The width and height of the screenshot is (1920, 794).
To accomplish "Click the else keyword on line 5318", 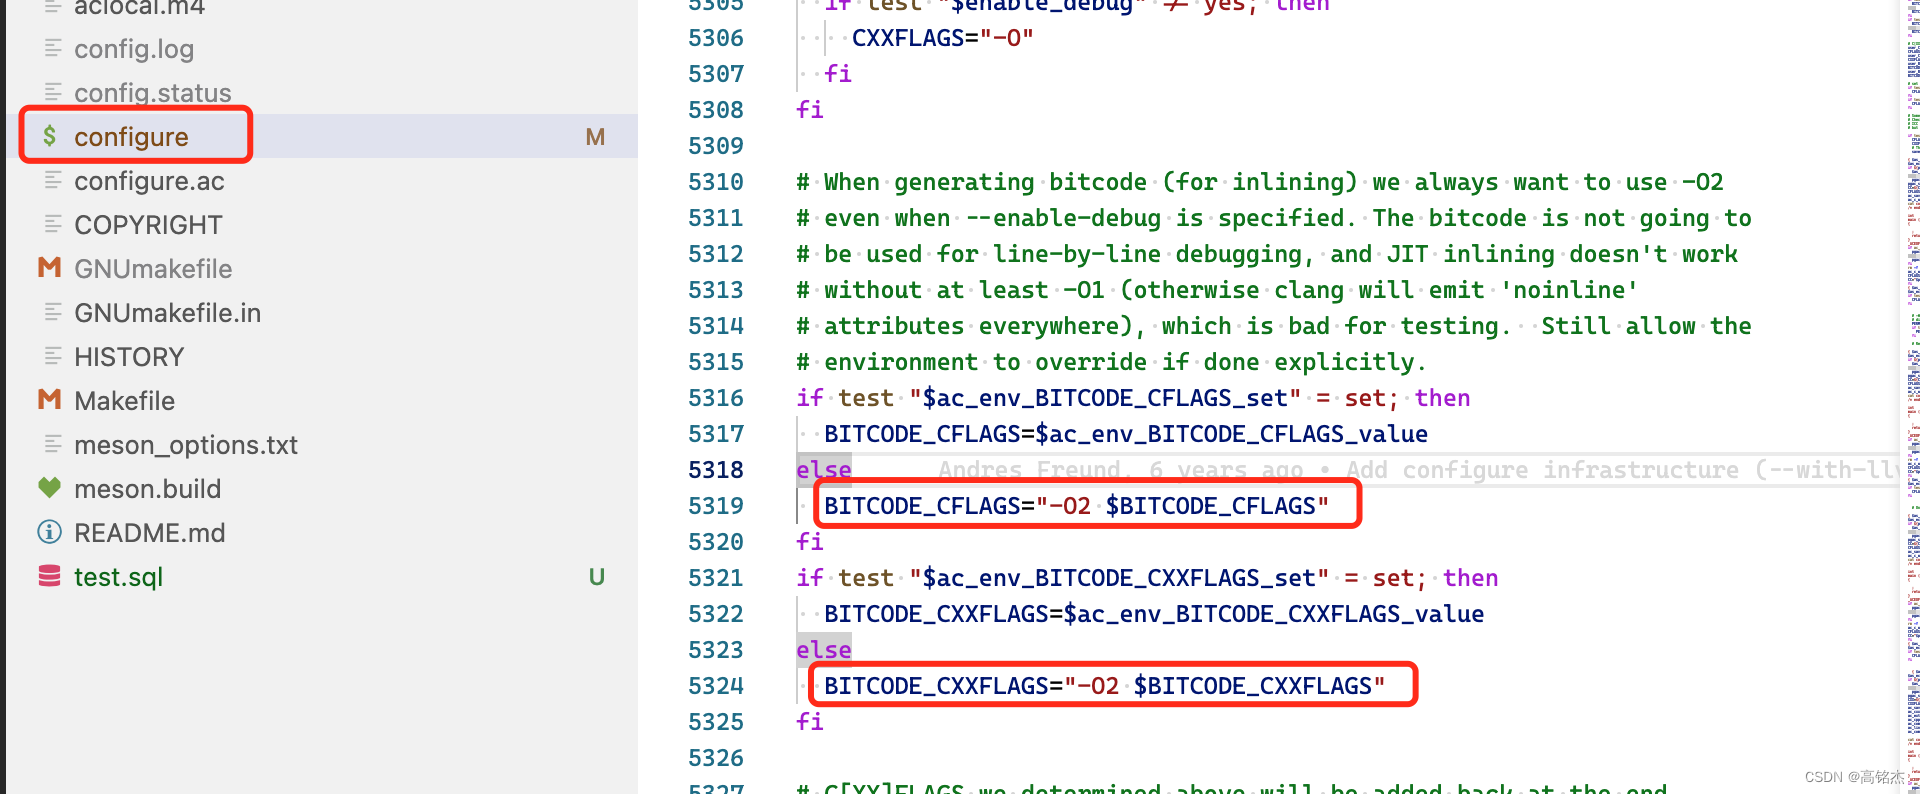I will click(x=824, y=470).
